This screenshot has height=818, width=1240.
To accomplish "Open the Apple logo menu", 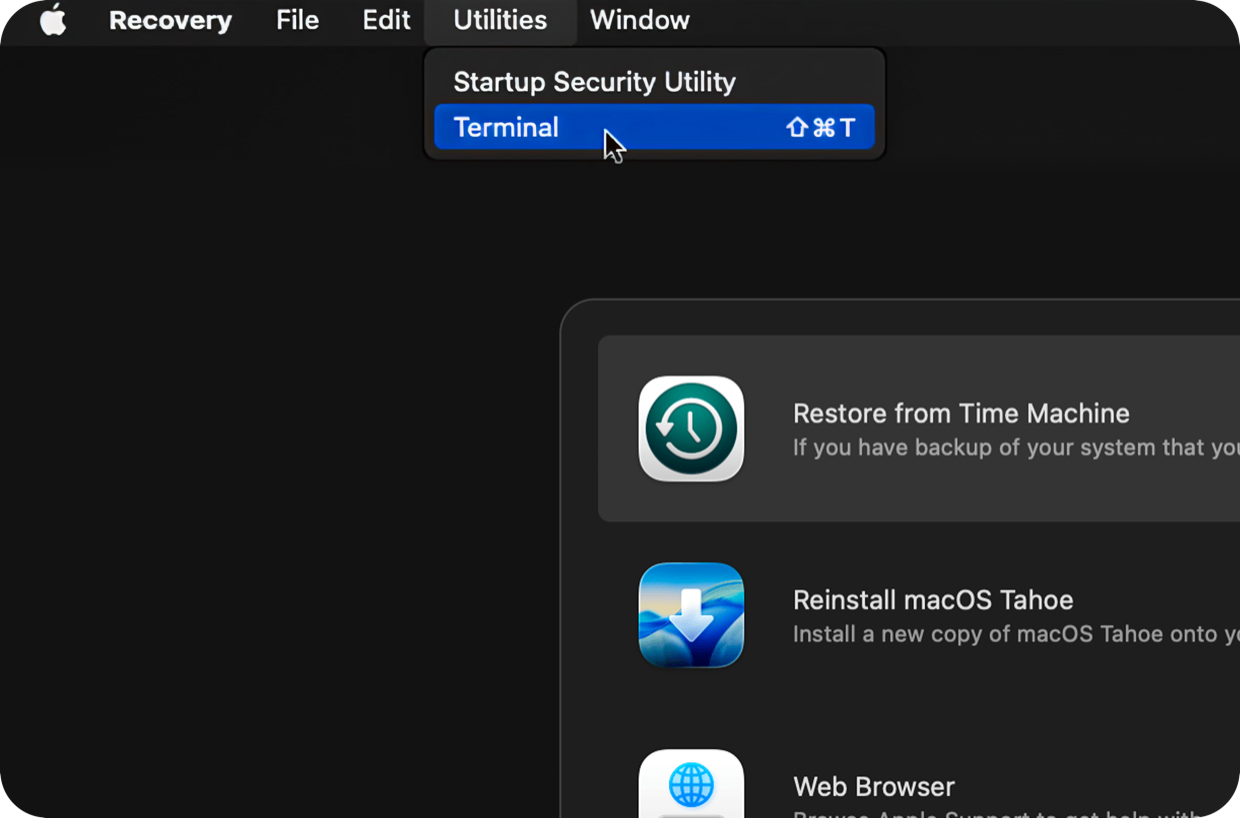I will 53,20.
